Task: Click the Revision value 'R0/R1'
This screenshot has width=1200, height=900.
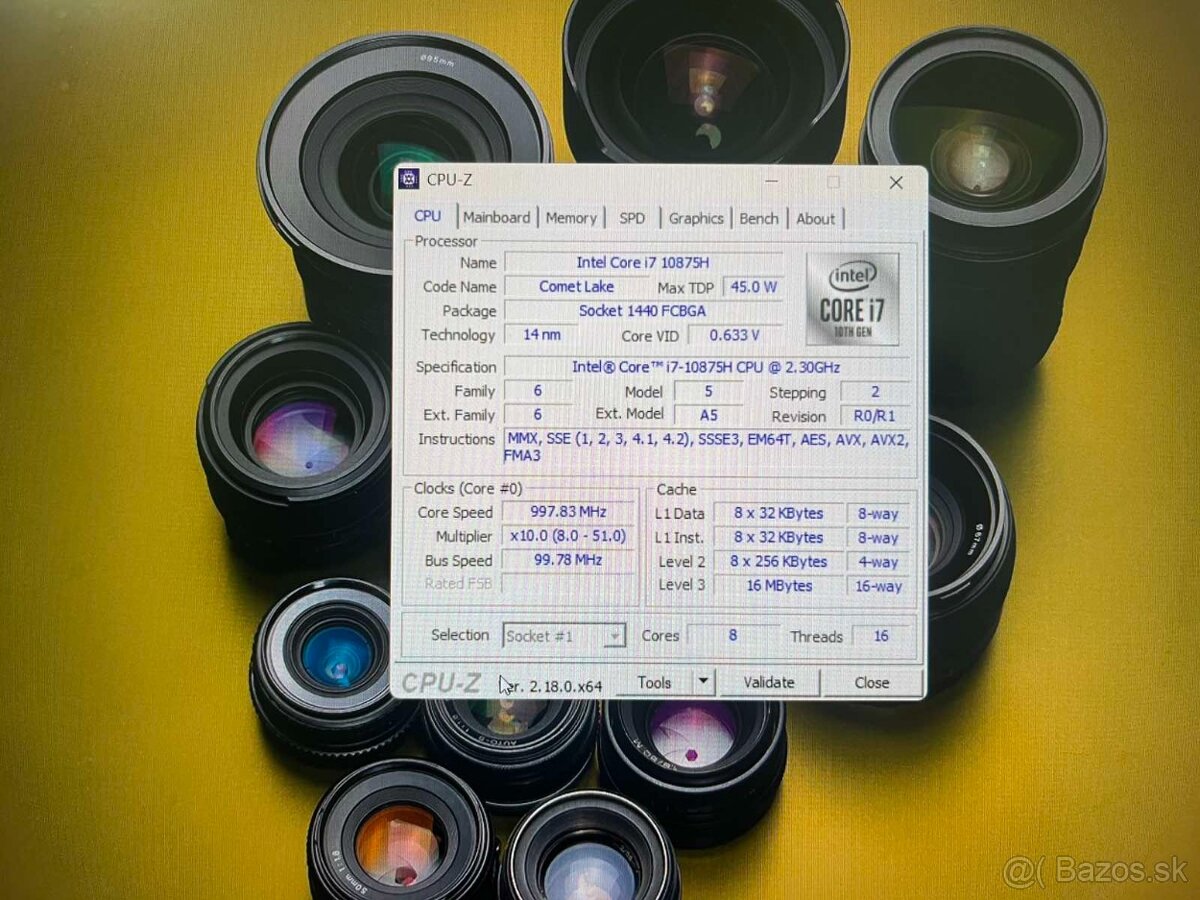Action: [875, 416]
